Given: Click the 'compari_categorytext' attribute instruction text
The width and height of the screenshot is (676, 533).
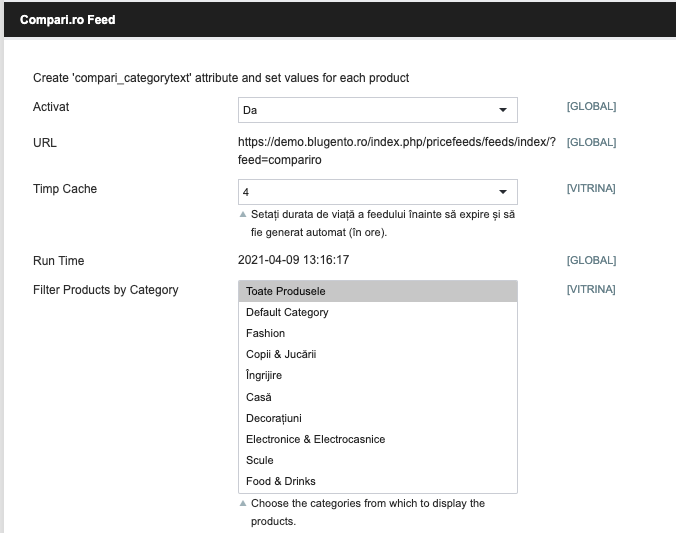Looking at the screenshot, I should coord(221,78).
